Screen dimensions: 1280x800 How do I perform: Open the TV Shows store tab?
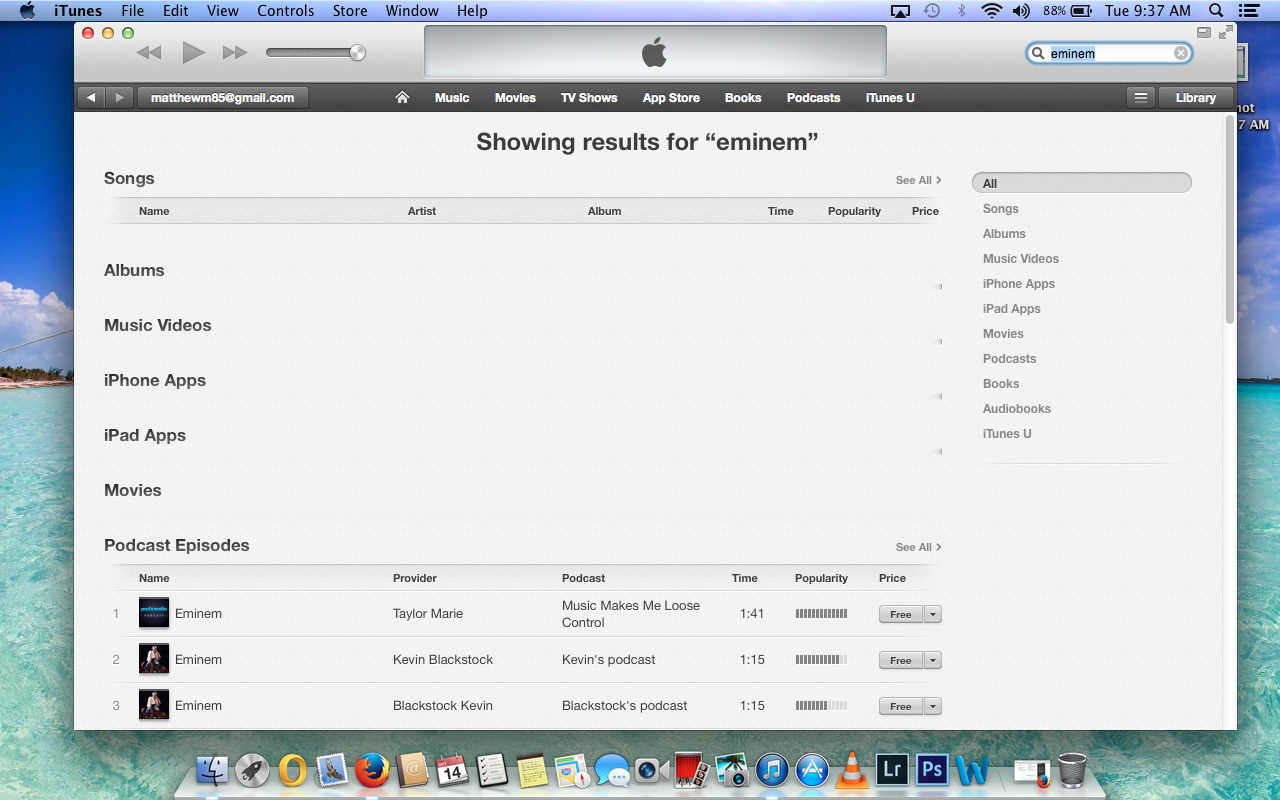click(589, 98)
